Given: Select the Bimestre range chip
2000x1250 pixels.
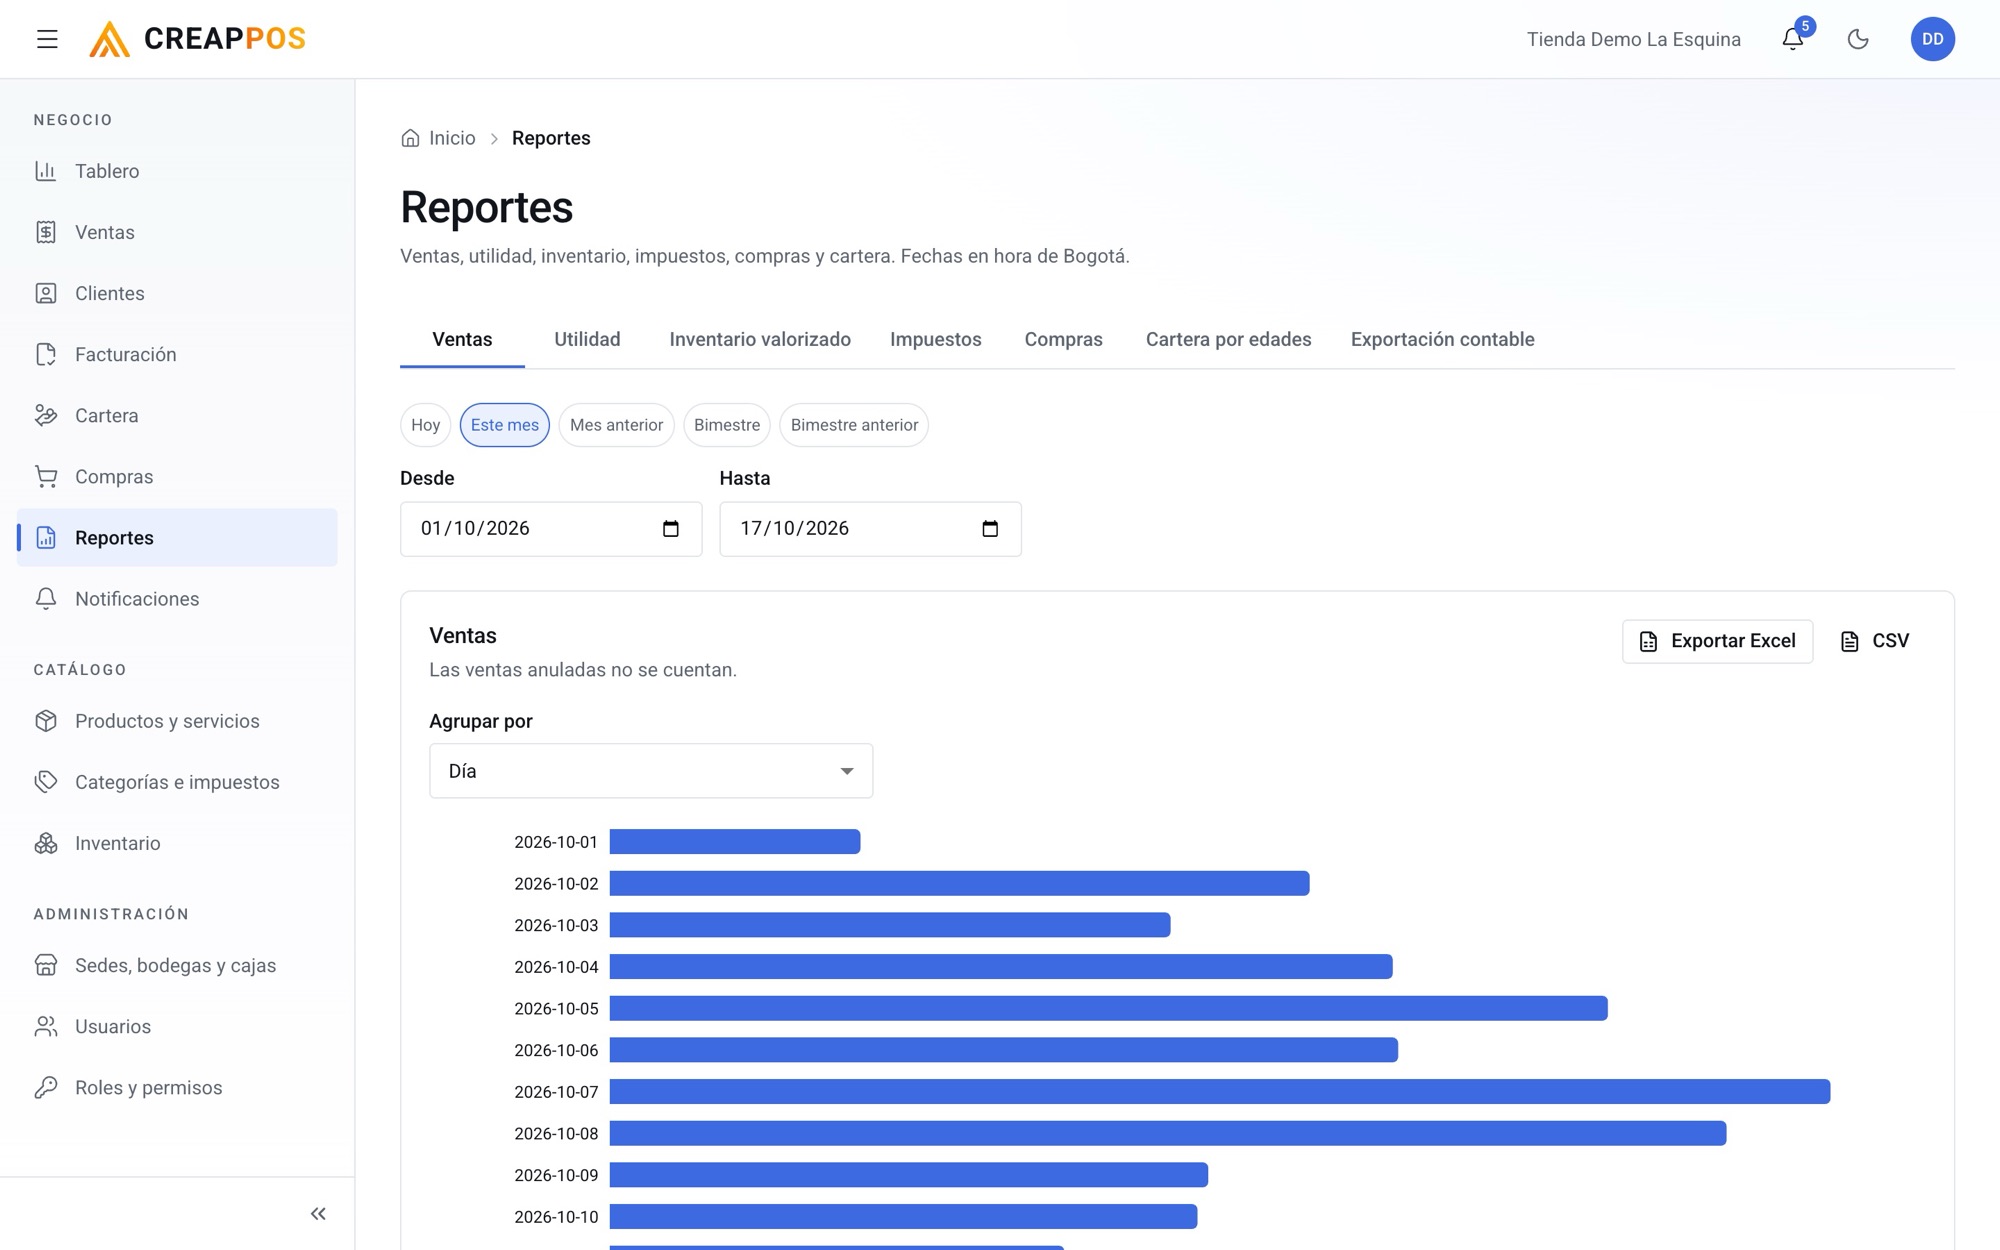Looking at the screenshot, I should pyautogui.click(x=727, y=425).
